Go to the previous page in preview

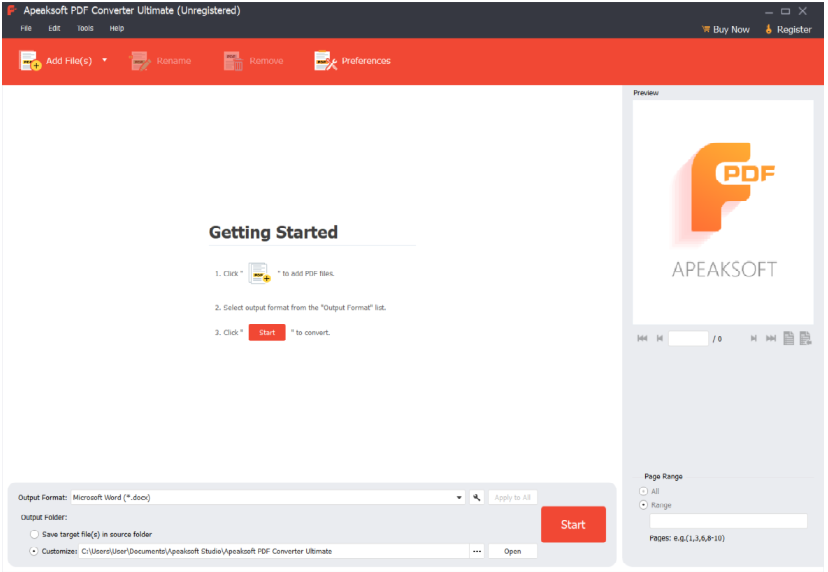[x=660, y=338]
